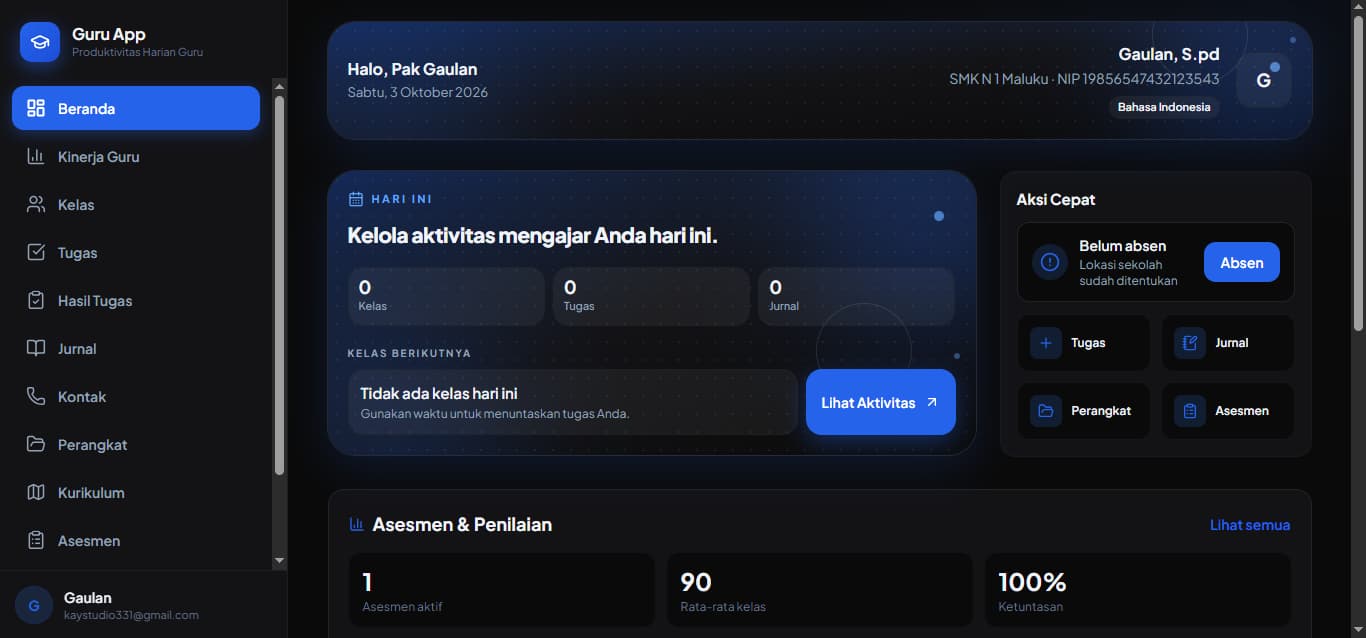Screen dimensions: 1366x638
Task: Open the Kelas menu item
Action: (x=136, y=204)
